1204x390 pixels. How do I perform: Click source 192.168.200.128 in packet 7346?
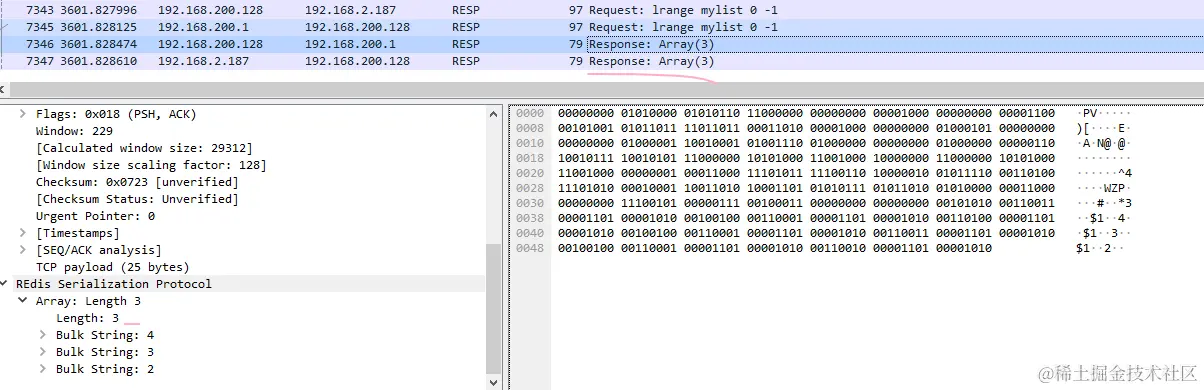click(210, 44)
